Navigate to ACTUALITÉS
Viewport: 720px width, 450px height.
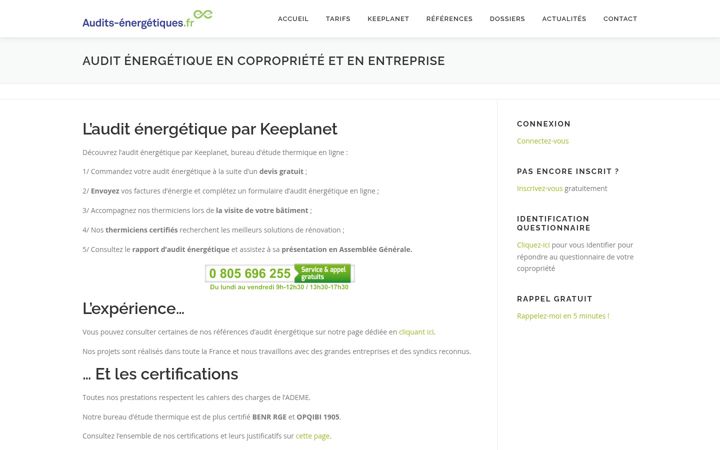[x=564, y=19]
